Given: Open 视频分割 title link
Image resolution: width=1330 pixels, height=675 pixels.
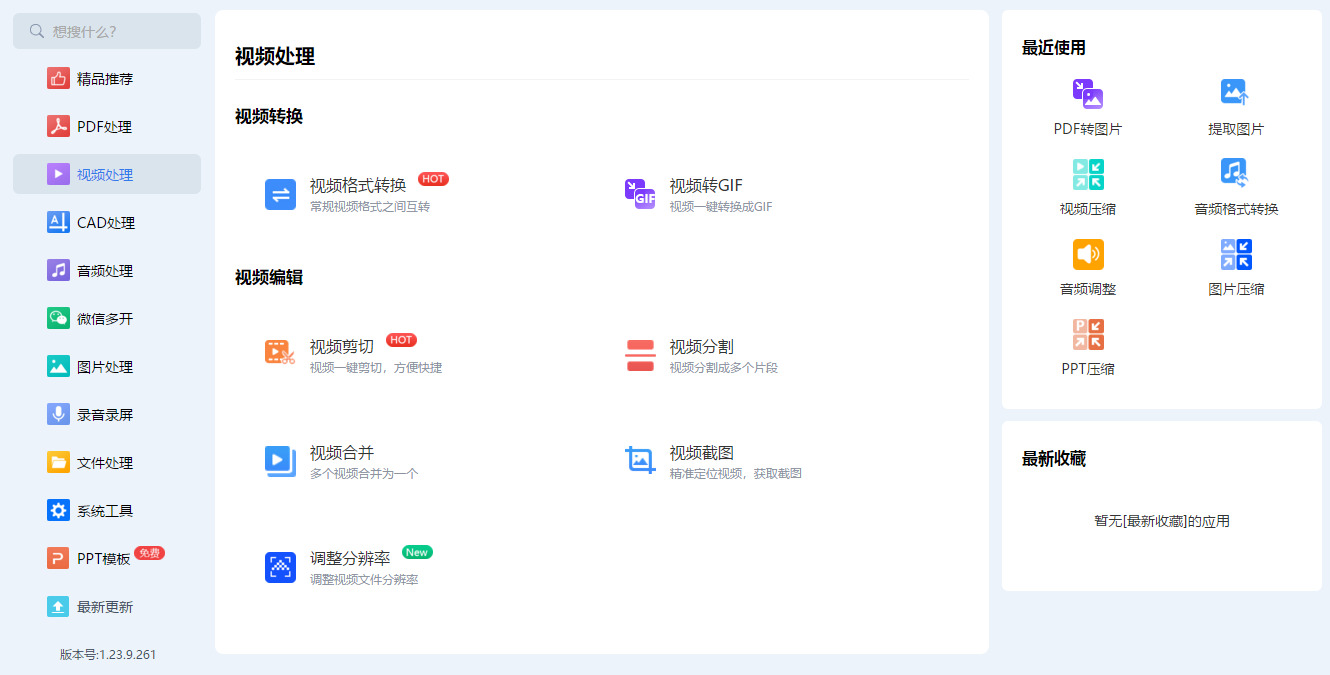Looking at the screenshot, I should pos(702,346).
